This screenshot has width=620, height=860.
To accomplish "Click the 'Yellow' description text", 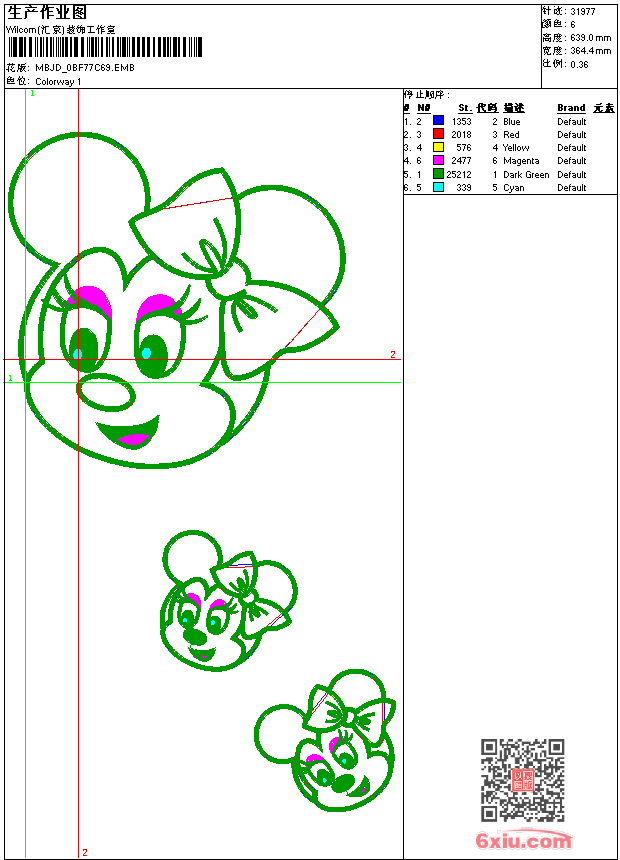I will pos(516,148).
